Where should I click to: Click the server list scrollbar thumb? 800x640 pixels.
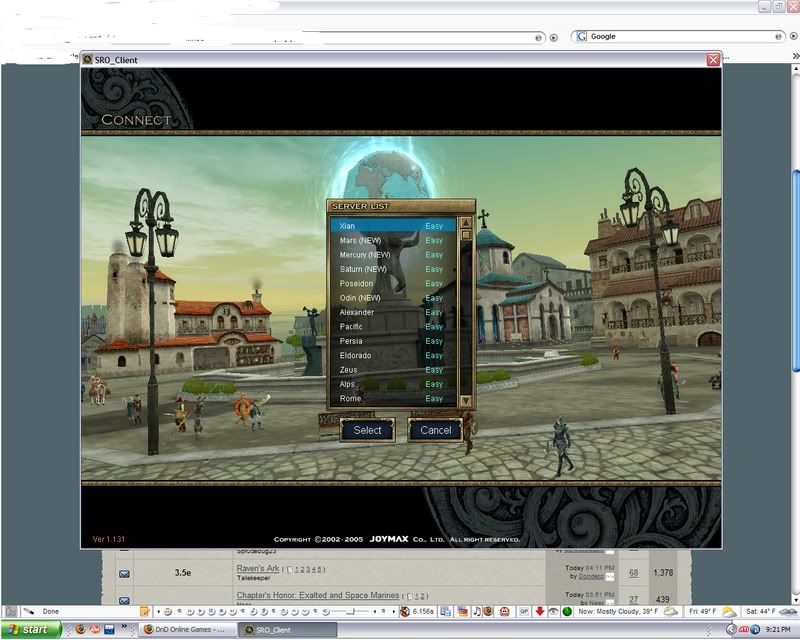pyautogui.click(x=465, y=235)
